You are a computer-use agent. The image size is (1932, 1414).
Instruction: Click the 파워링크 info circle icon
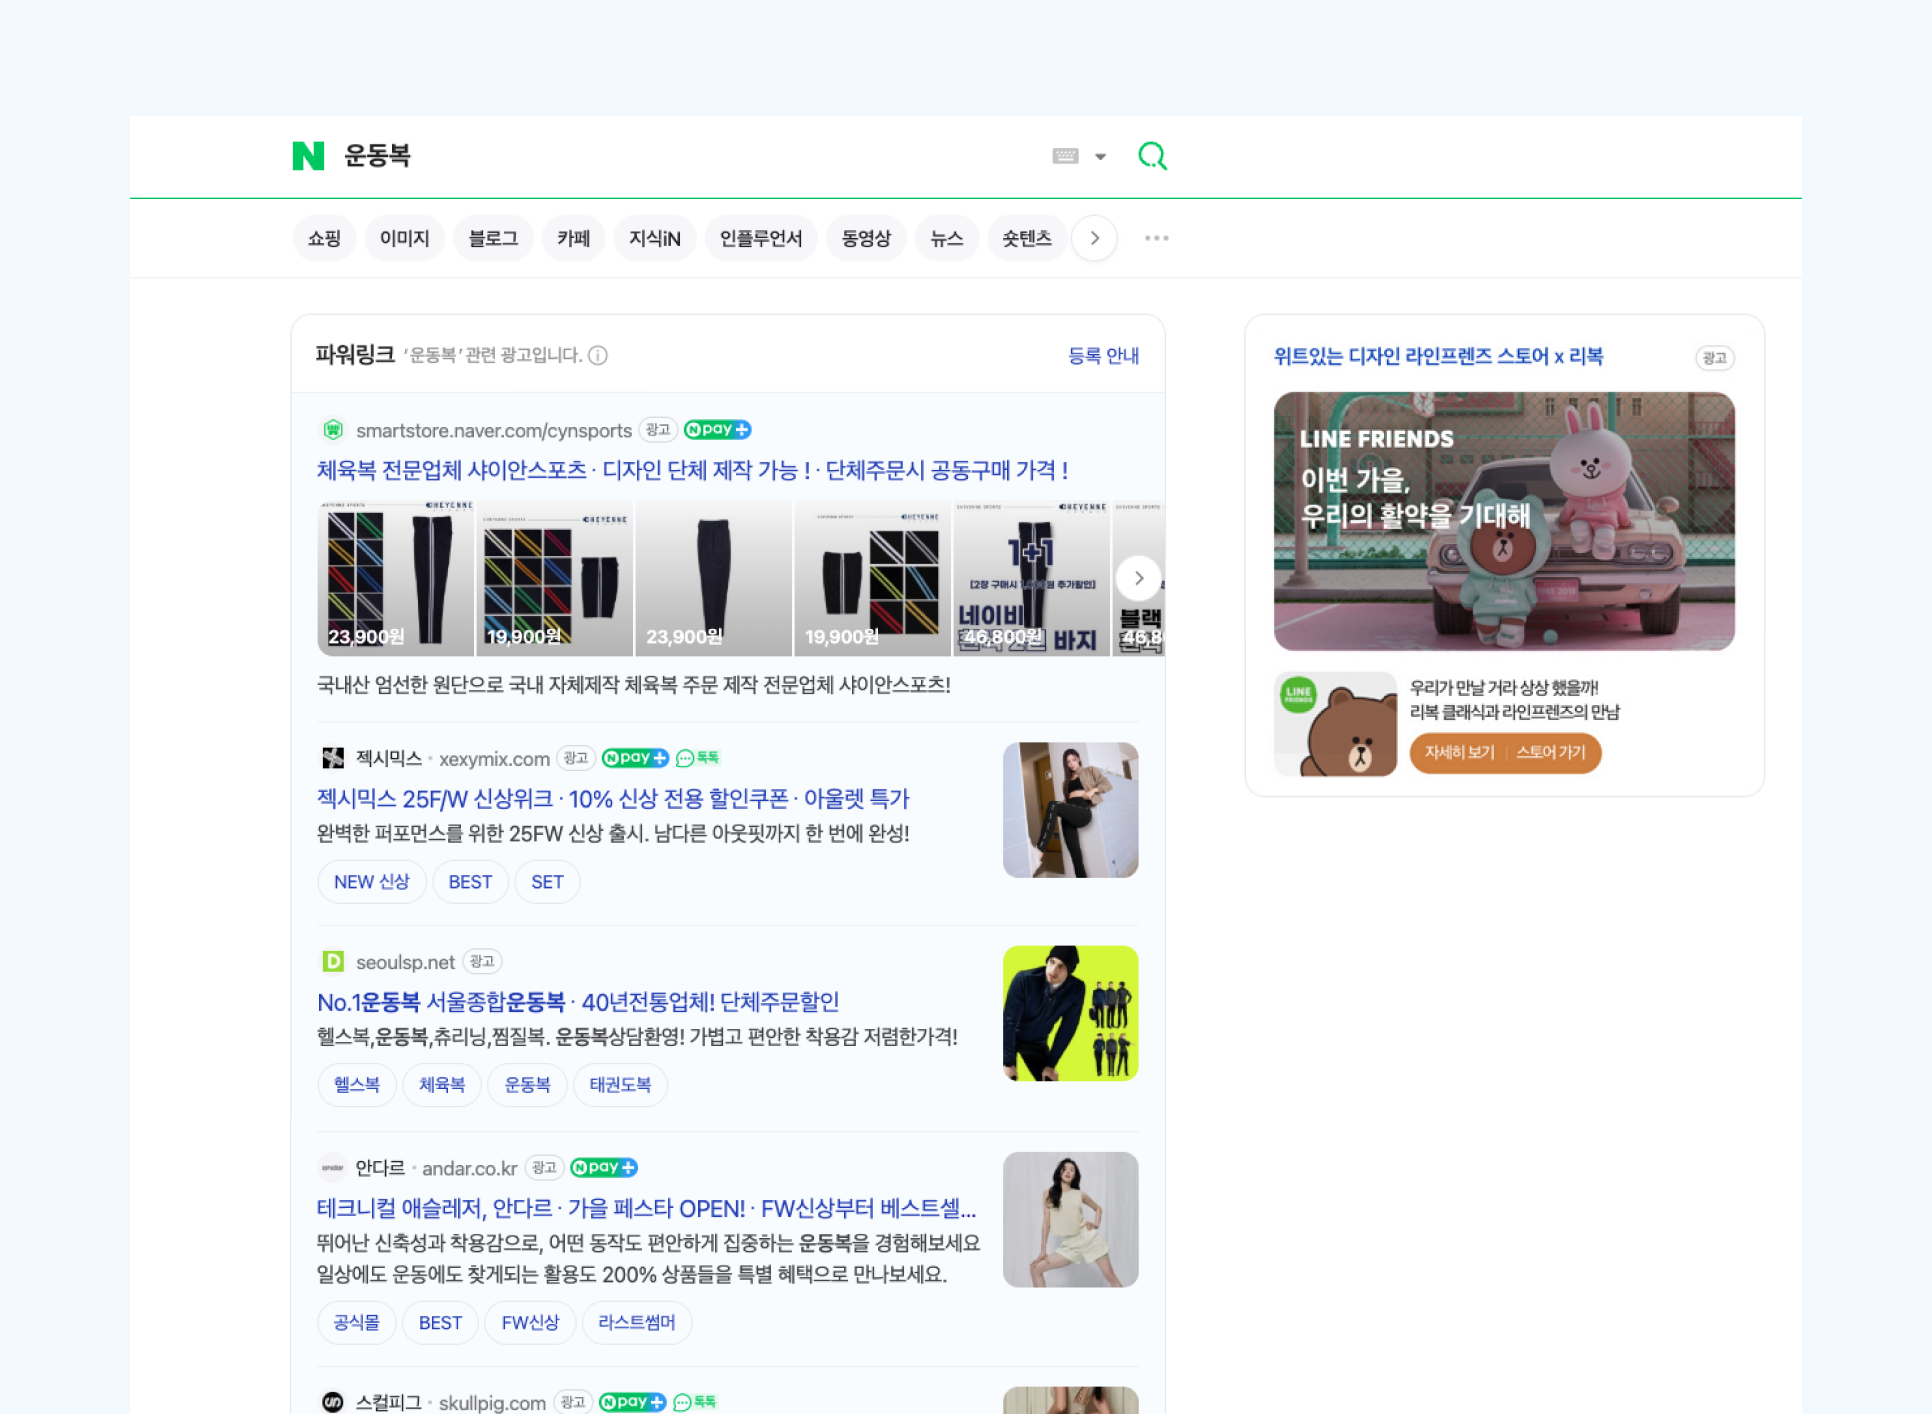598,355
